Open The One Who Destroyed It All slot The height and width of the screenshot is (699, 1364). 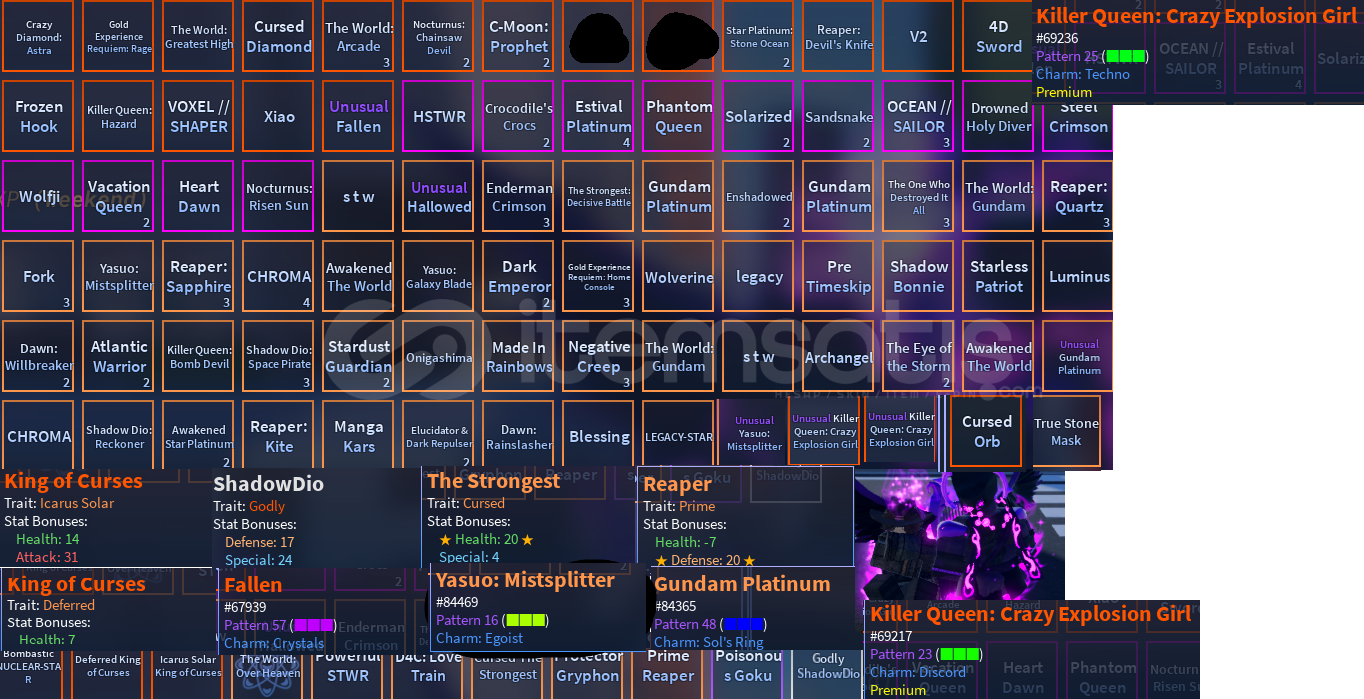coord(919,196)
